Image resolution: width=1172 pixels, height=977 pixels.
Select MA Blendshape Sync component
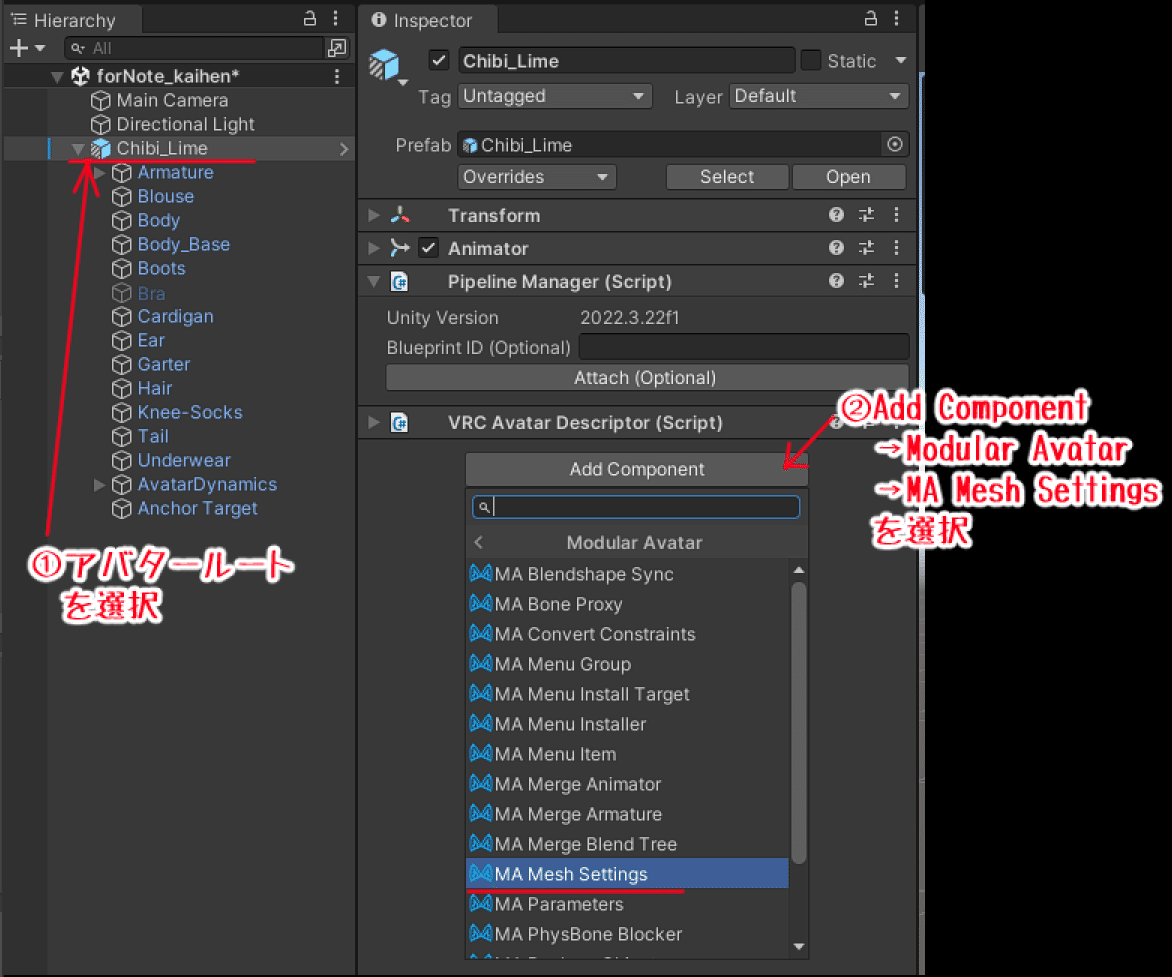(627, 574)
